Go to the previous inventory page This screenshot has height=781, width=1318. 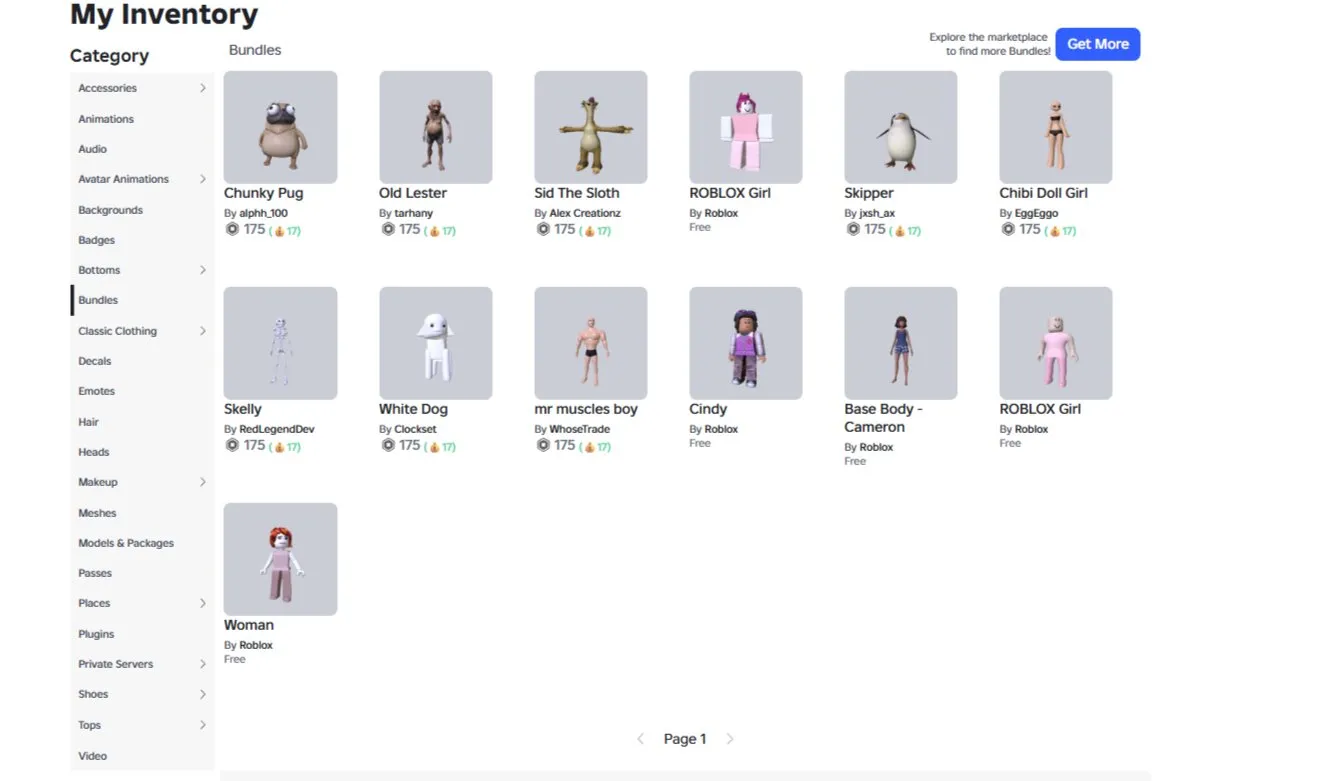pos(641,739)
